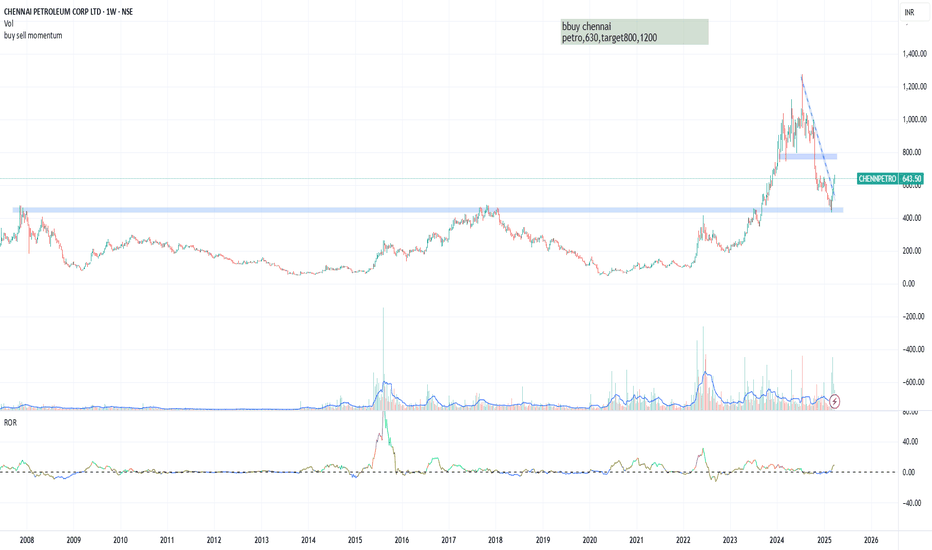Click the 200.00 price axis label
Viewport: 932px width, 550px height.
click(x=912, y=251)
